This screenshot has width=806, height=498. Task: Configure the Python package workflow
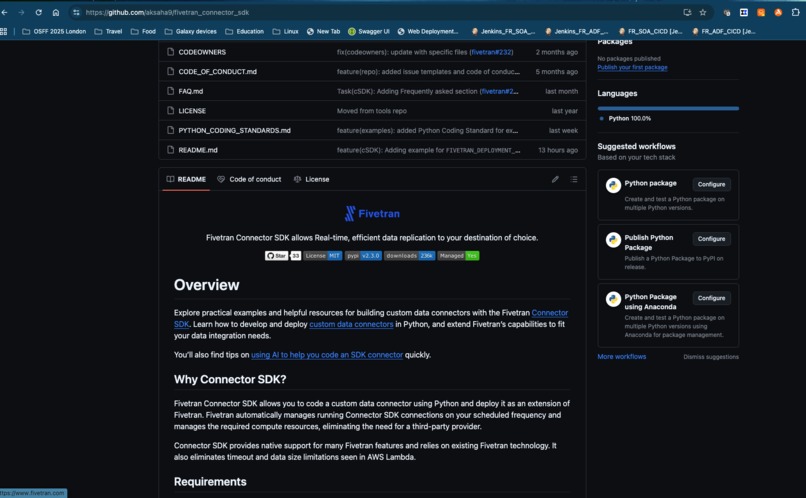pos(711,184)
